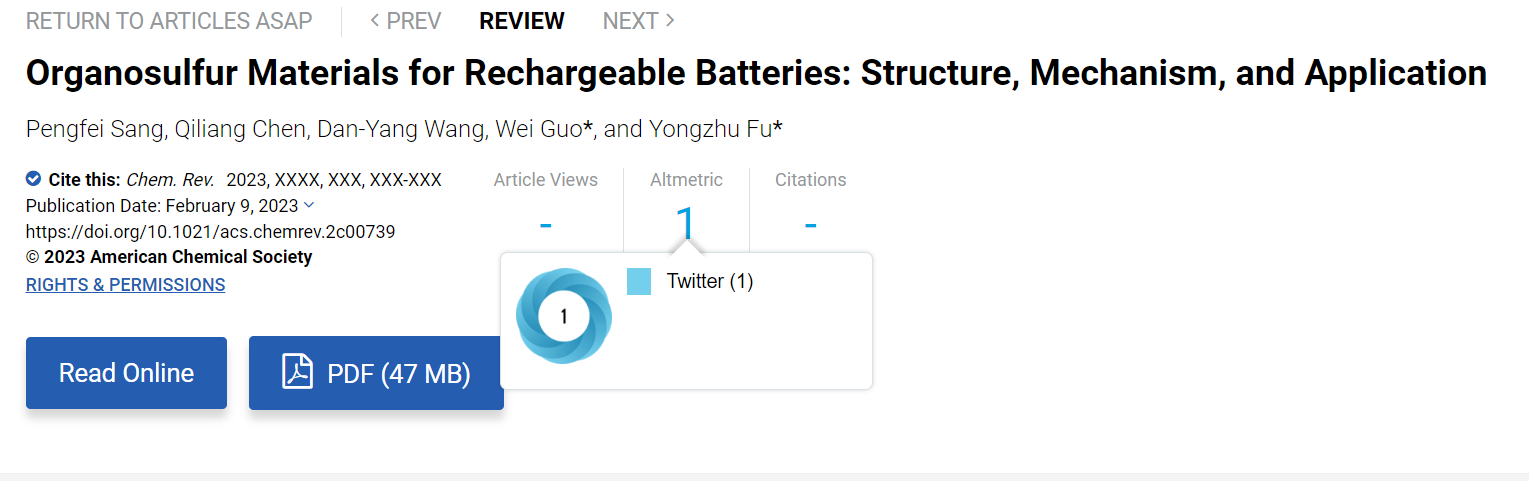Viewport: 1529px width, 481px height.
Task: Click the Altmetric donut badge
Action: point(563,316)
